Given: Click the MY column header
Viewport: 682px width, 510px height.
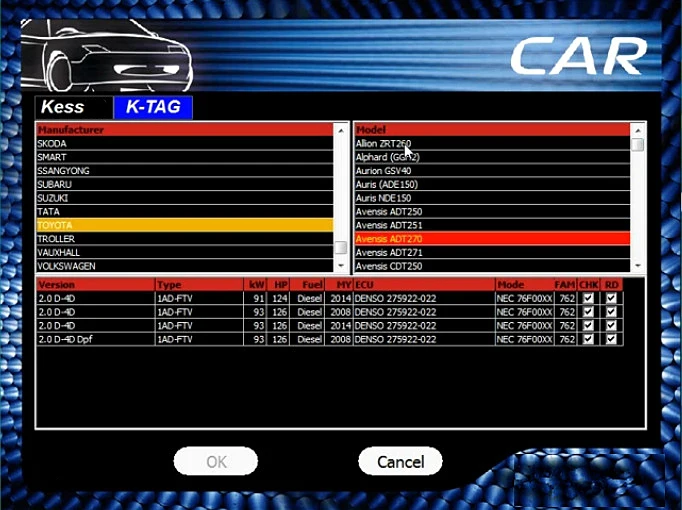Looking at the screenshot, I should (x=339, y=285).
